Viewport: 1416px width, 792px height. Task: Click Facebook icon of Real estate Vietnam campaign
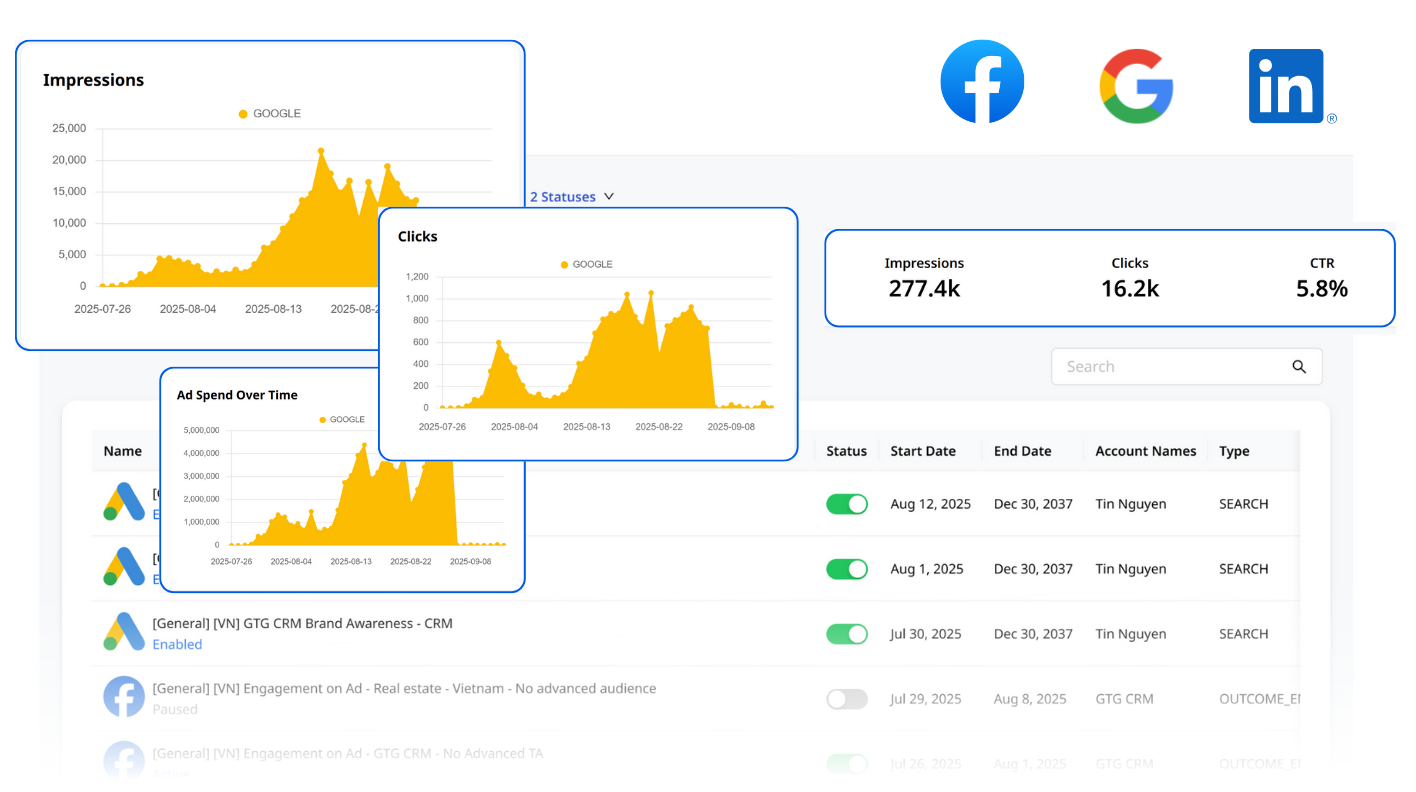pyautogui.click(x=125, y=697)
